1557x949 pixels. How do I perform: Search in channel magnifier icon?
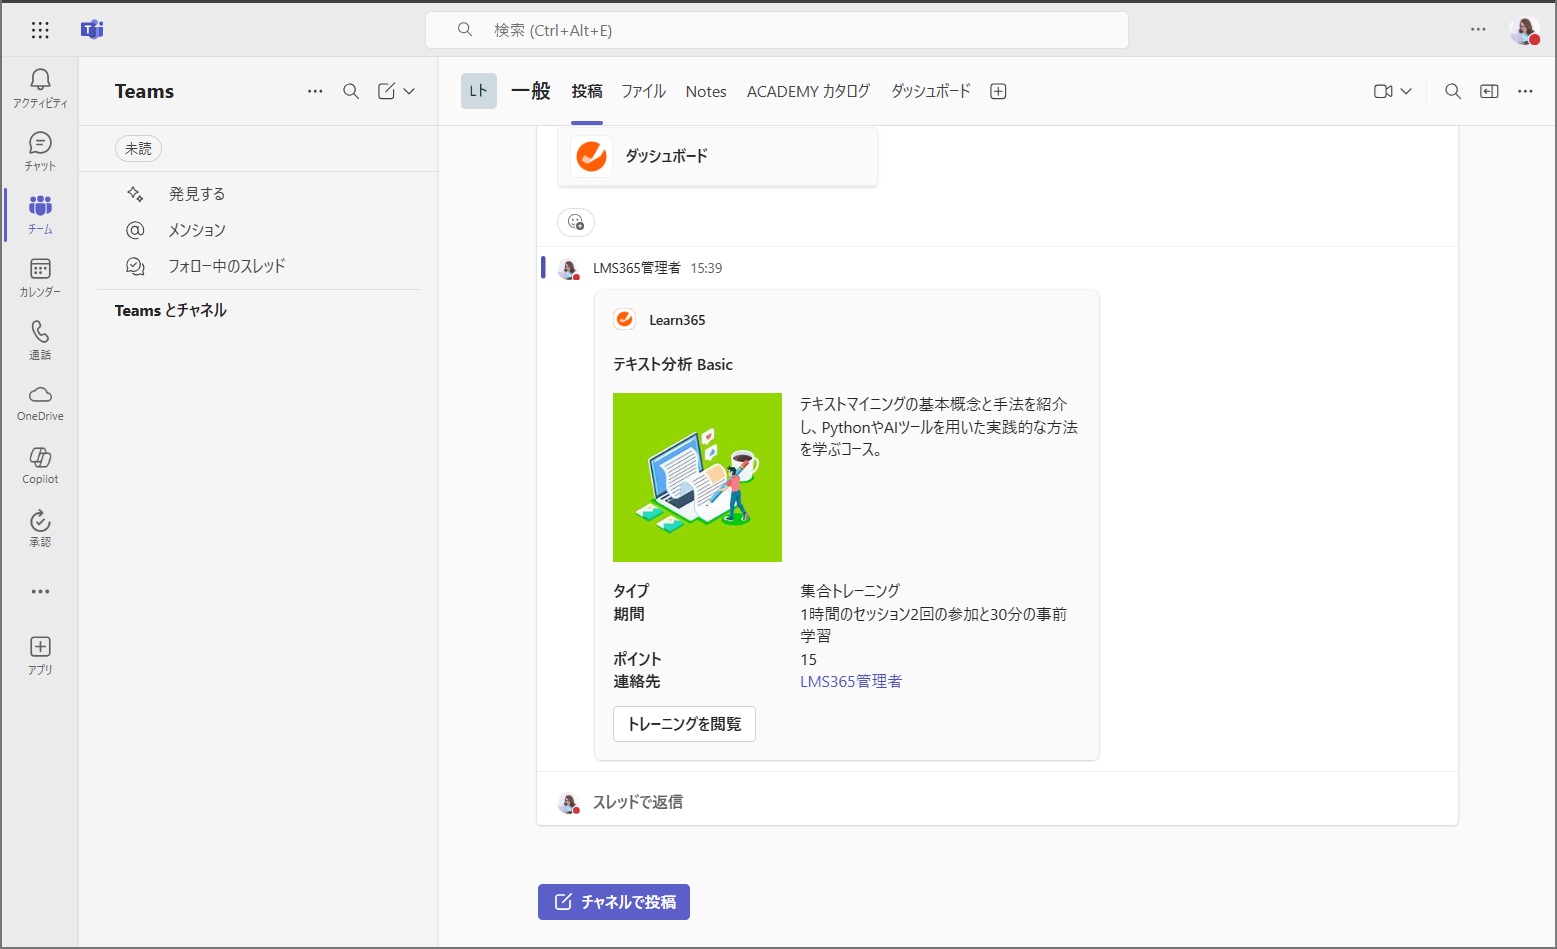tap(1453, 91)
